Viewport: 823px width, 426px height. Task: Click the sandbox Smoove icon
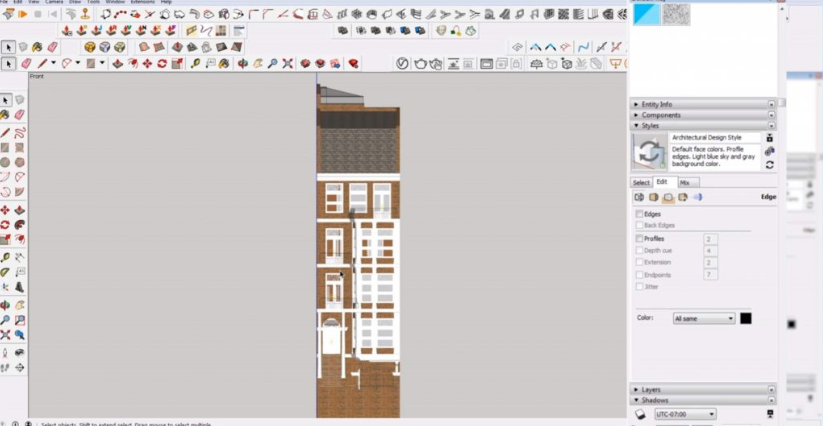(177, 47)
